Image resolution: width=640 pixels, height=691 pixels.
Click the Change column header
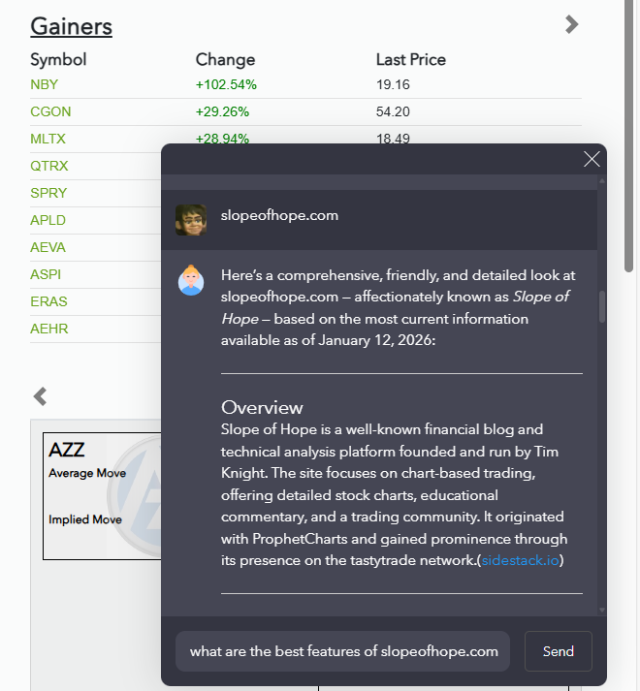click(225, 59)
